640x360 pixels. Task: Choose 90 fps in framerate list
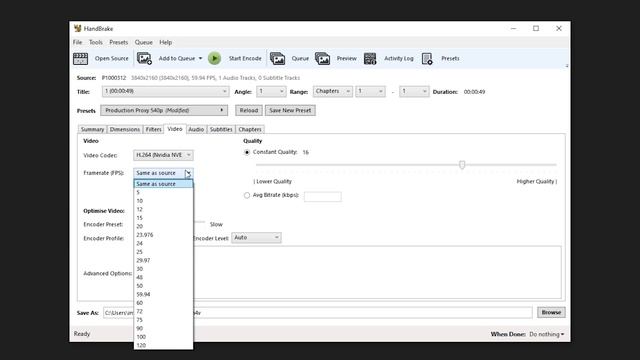coord(163,328)
